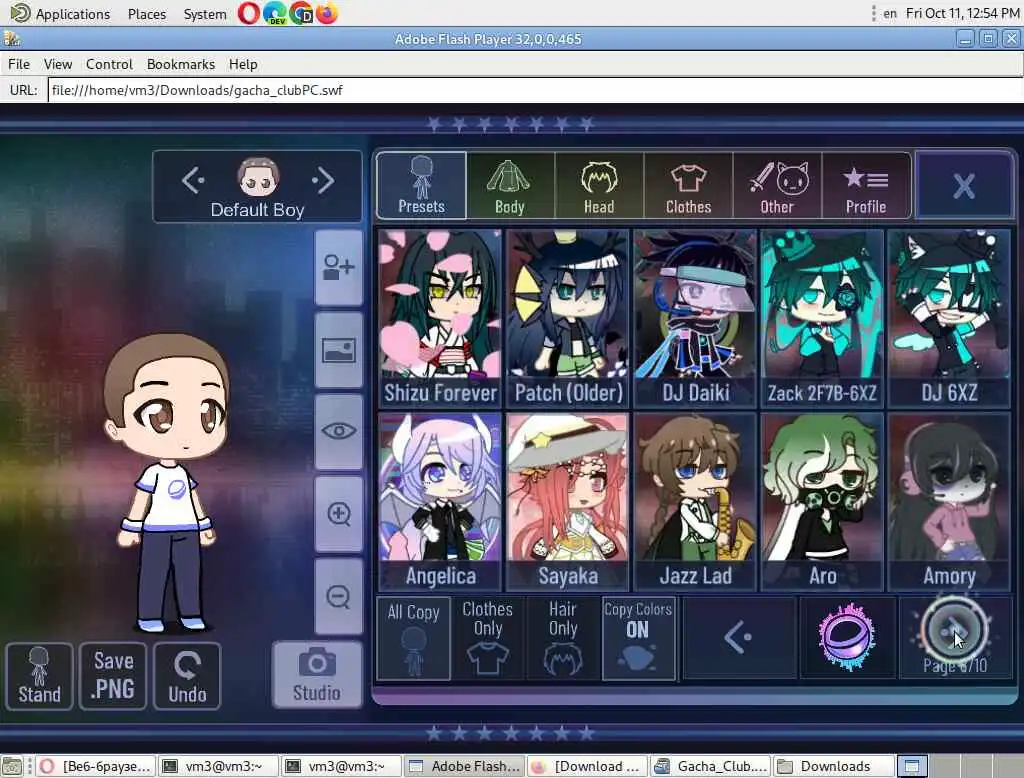Image resolution: width=1024 pixels, height=778 pixels.
Task: Select the Angelica preset
Action: pos(440,502)
